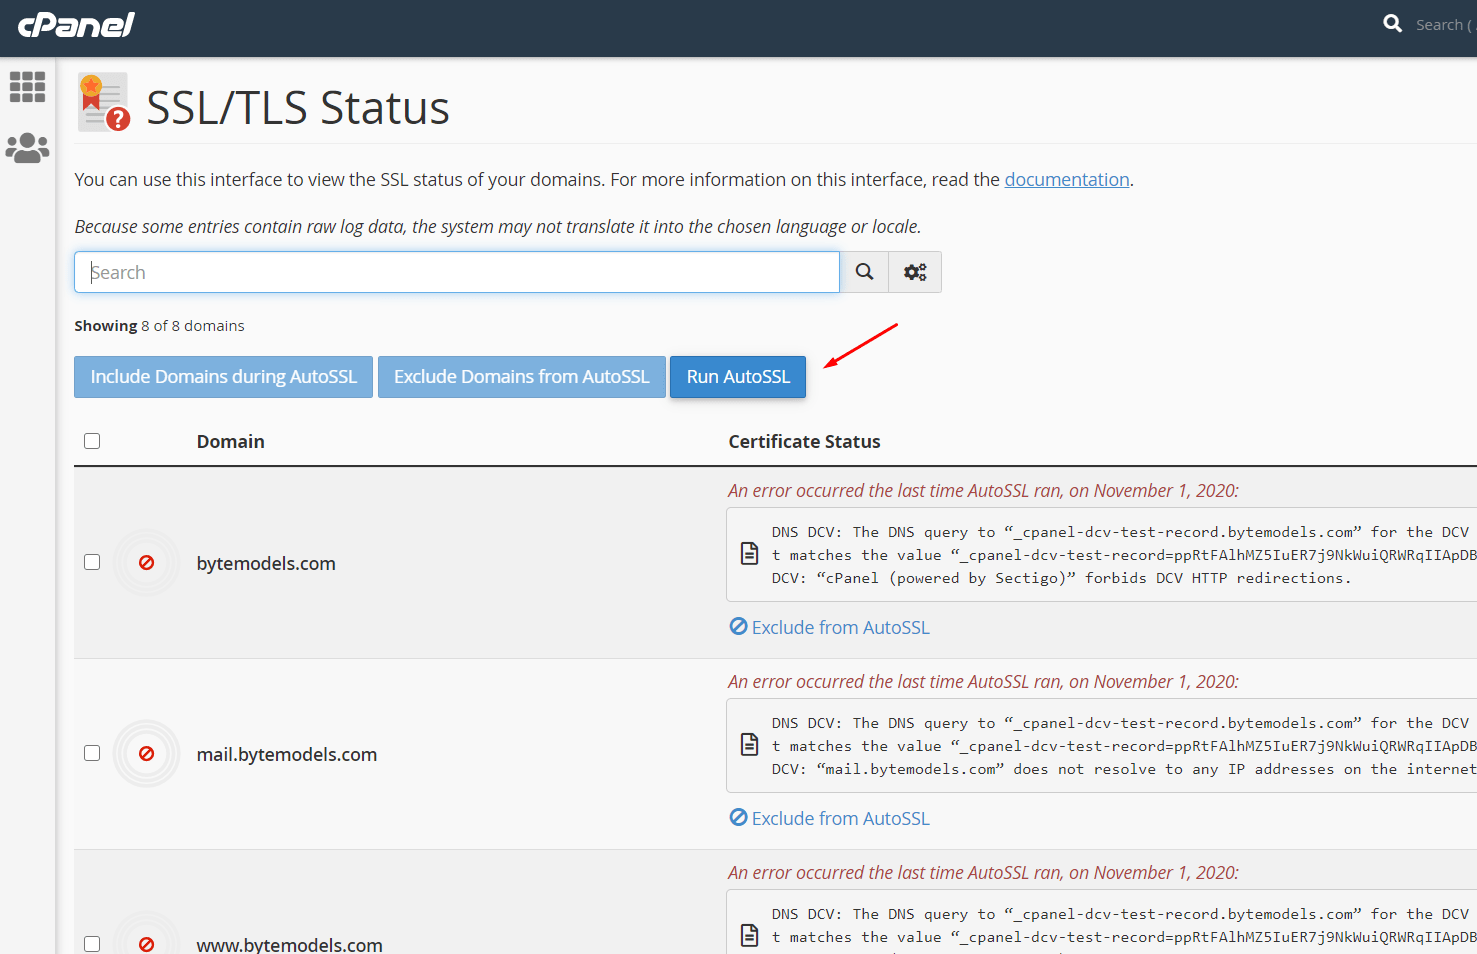Click the search magnifier icon in the top bar
Image resolution: width=1477 pixels, height=954 pixels.
pos(1392,22)
